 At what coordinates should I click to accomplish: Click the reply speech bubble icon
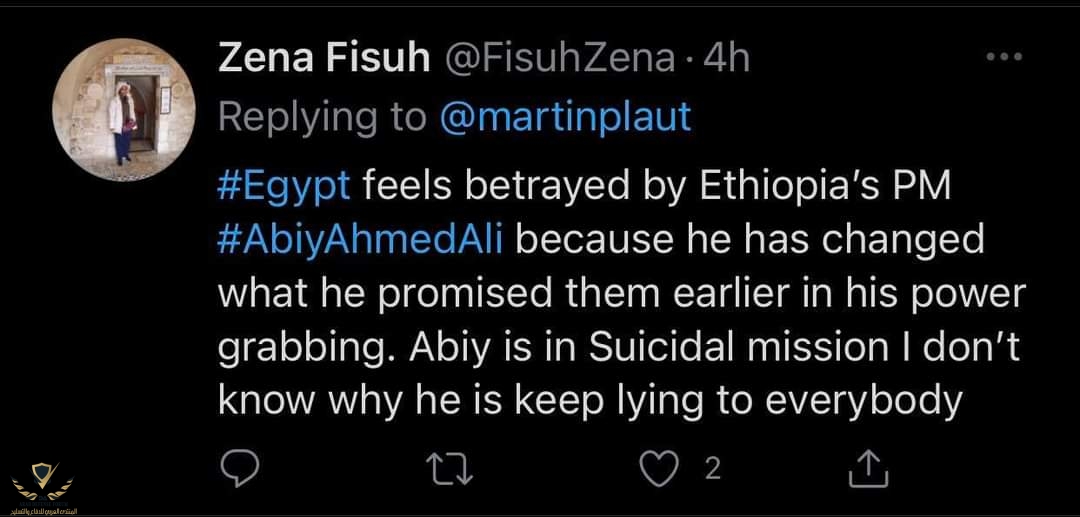239,466
